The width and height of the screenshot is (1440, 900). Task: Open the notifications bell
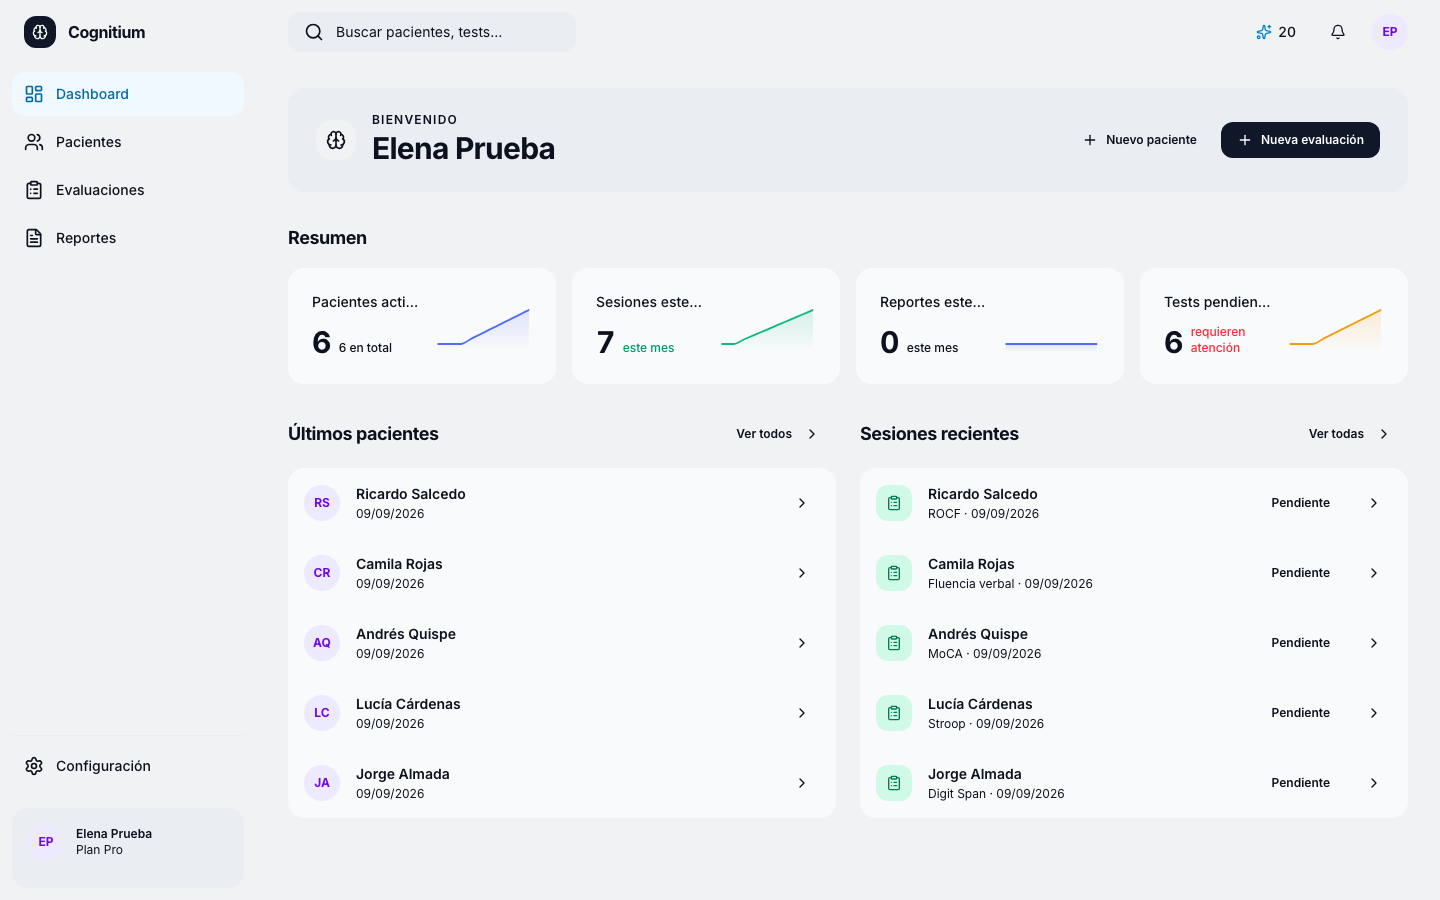pyautogui.click(x=1338, y=32)
